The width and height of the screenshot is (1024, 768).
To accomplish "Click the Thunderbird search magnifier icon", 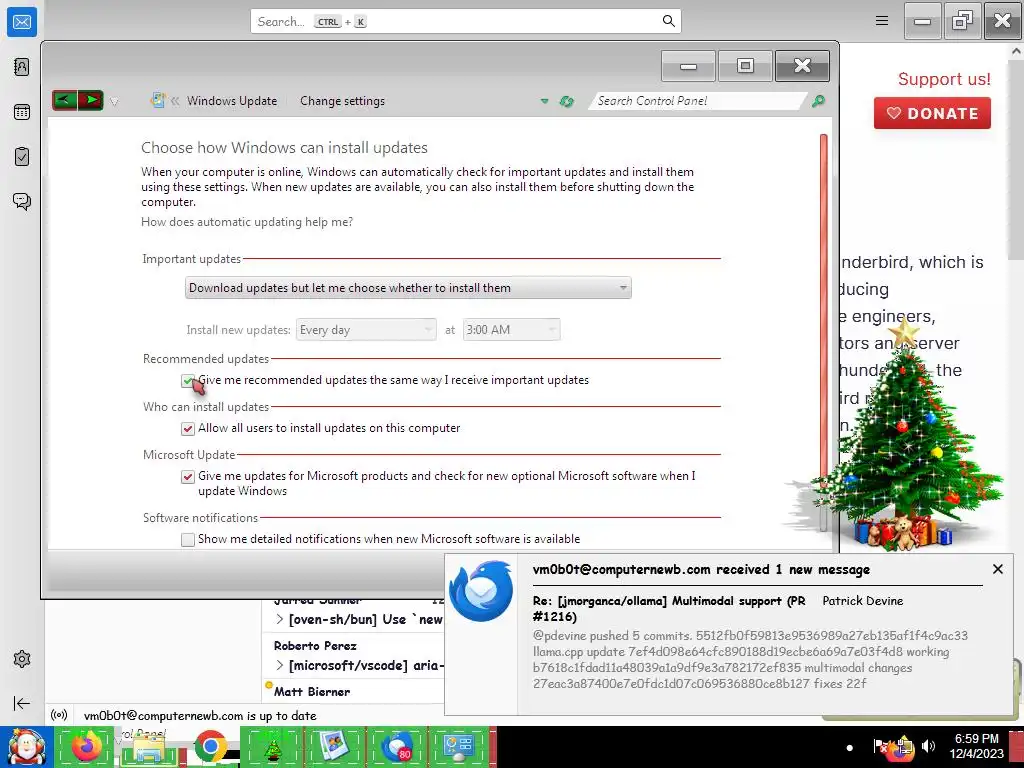I will [x=668, y=21].
